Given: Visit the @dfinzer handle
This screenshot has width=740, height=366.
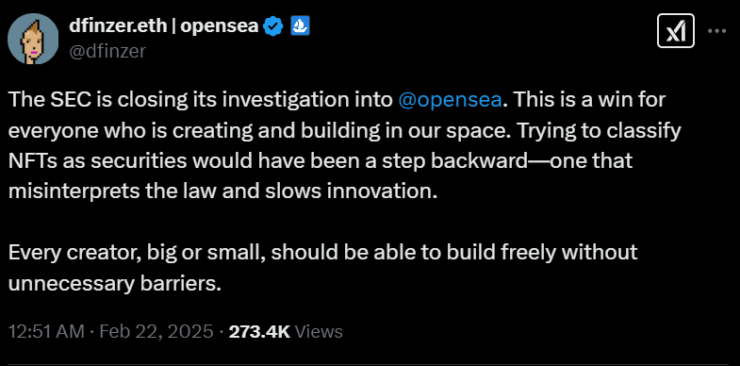Looking at the screenshot, I should coord(107,51).
